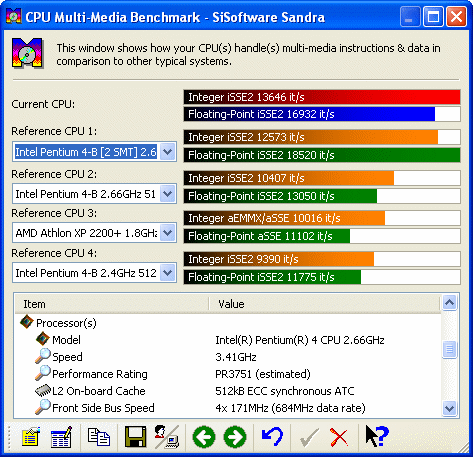Click the What's This help cursor icon

click(377, 436)
